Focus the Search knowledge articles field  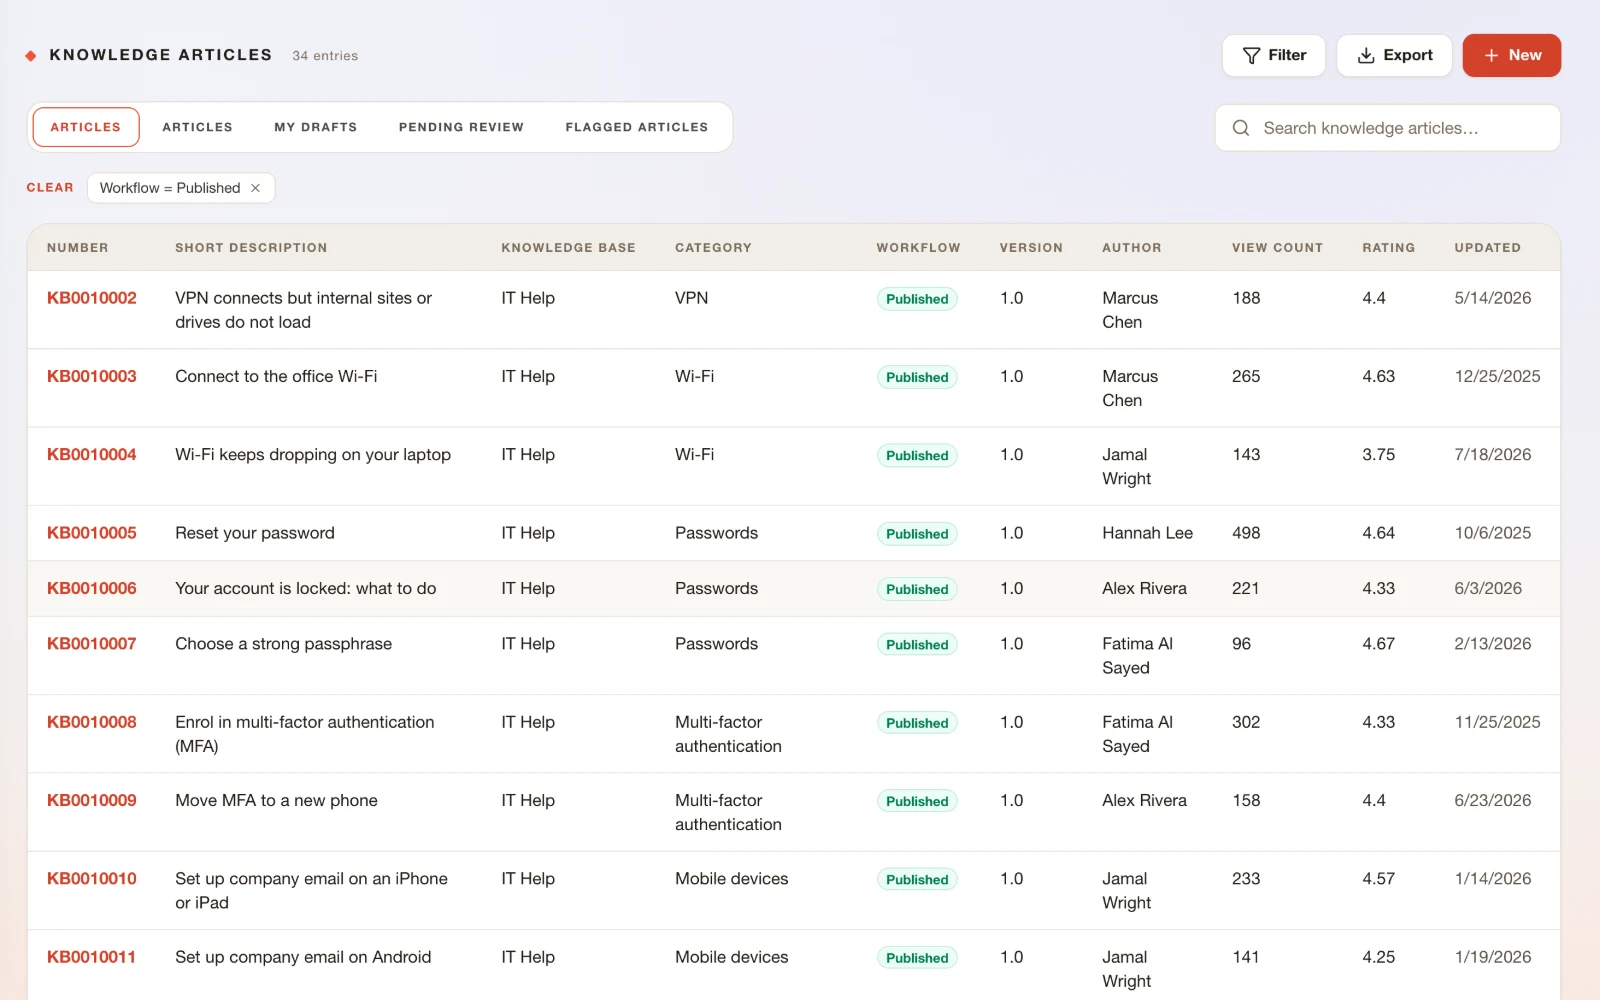1388,128
